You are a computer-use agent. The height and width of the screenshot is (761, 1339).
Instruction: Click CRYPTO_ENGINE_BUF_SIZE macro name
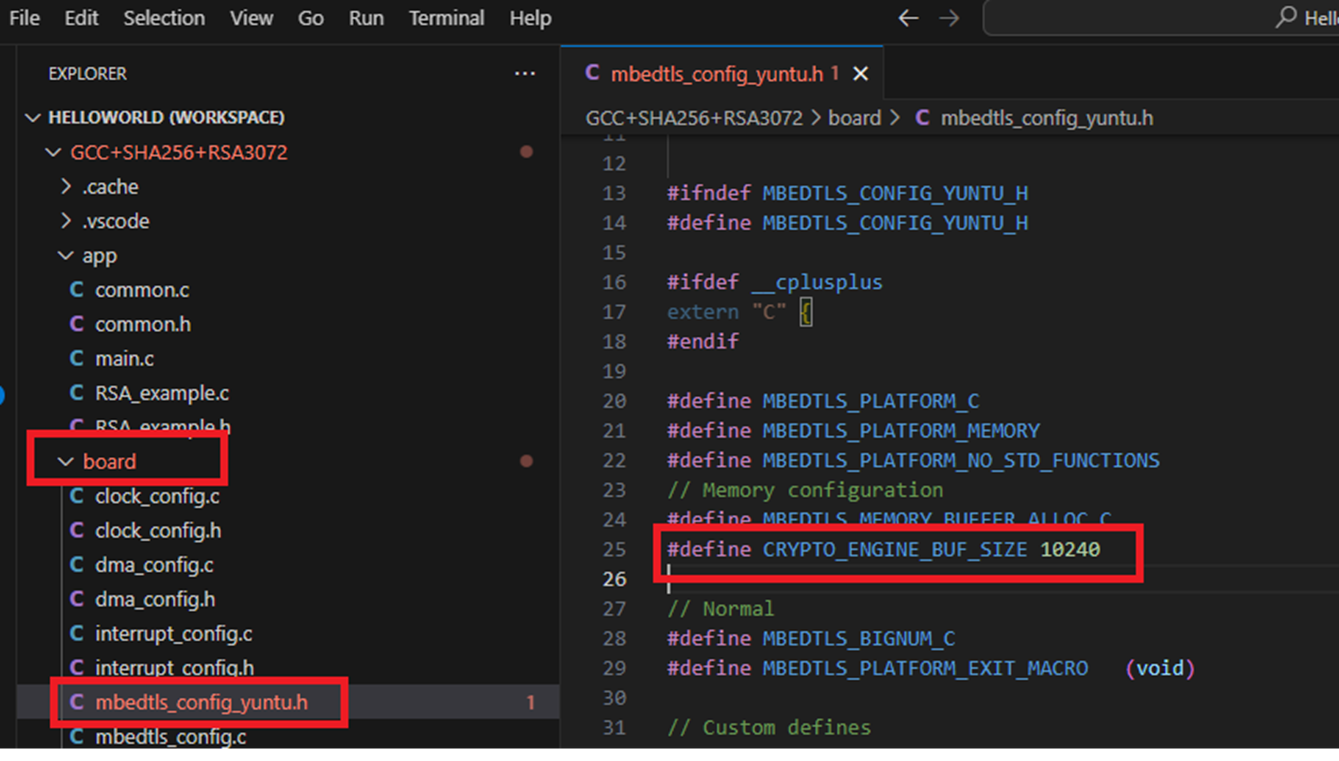pos(895,549)
